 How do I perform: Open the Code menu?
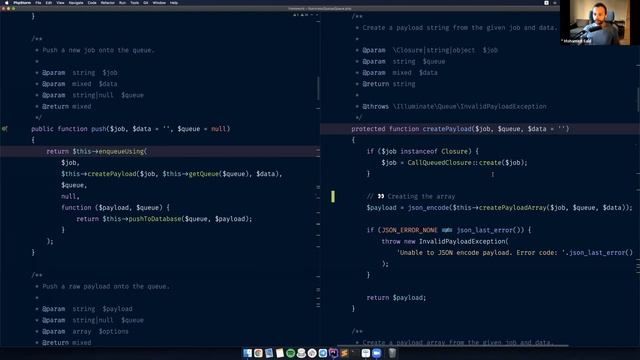tap(92, 2)
